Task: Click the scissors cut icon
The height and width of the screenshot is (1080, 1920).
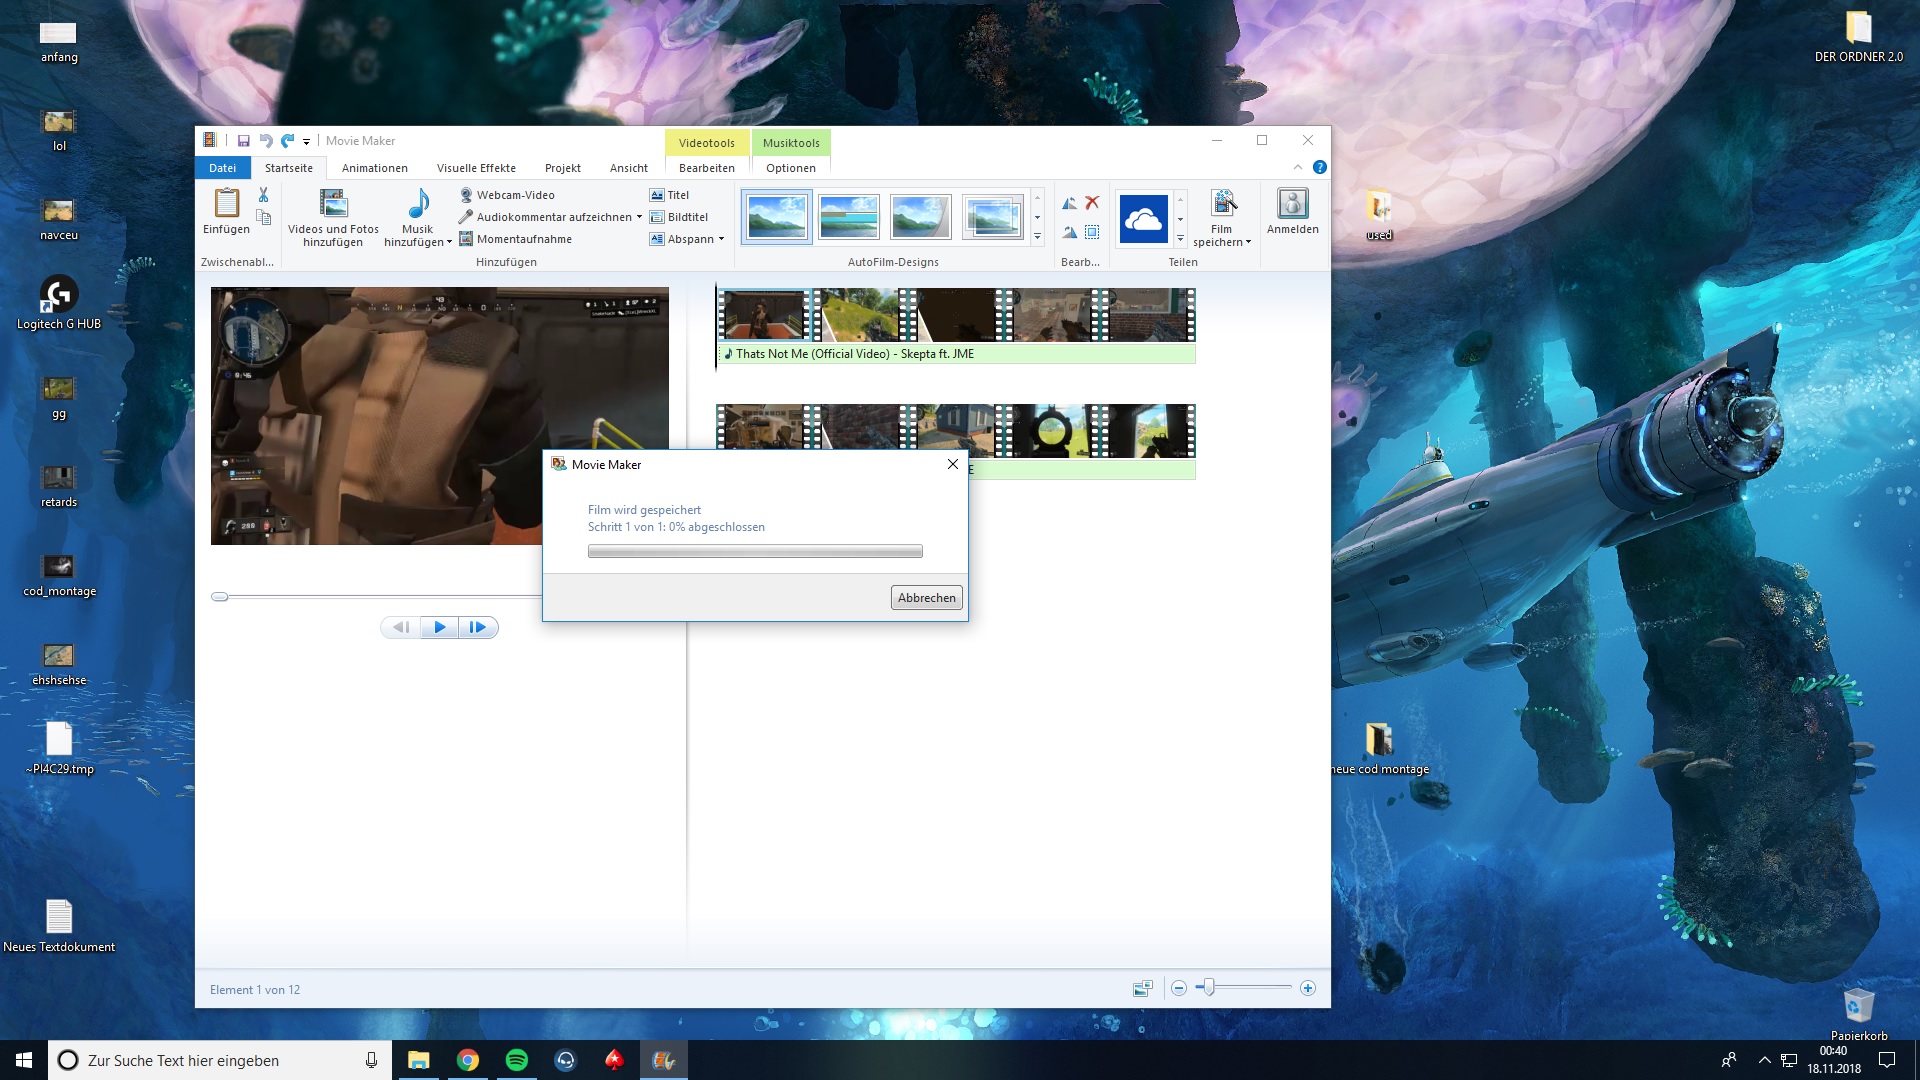Action: [x=263, y=195]
